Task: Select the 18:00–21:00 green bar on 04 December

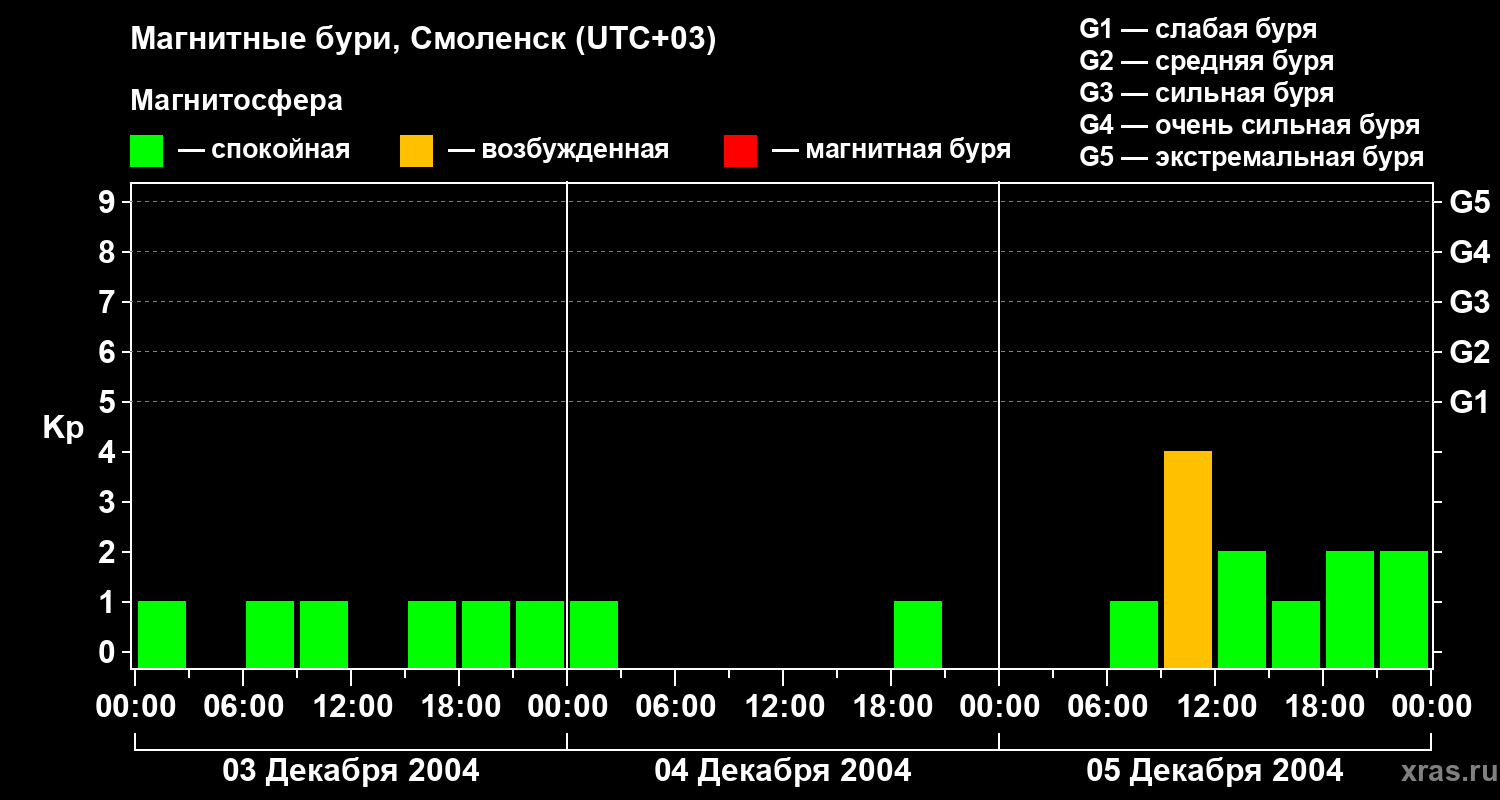Action: [918, 635]
